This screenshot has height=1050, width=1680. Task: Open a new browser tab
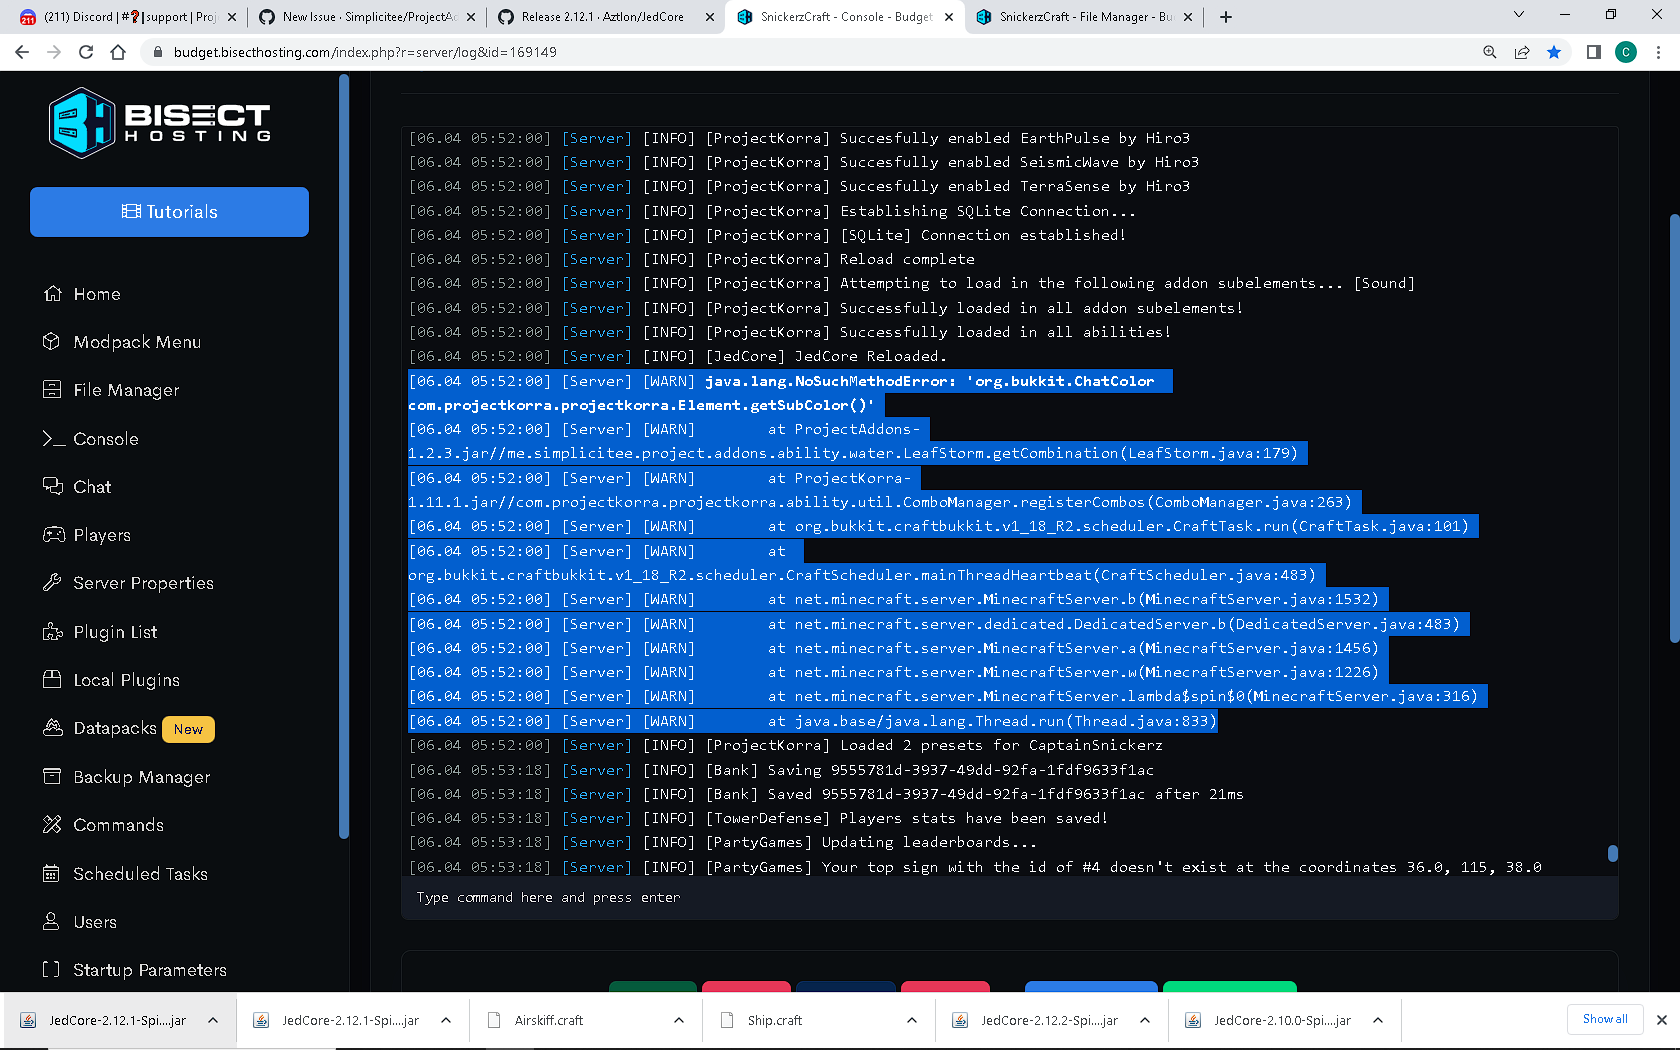coord(1226,17)
